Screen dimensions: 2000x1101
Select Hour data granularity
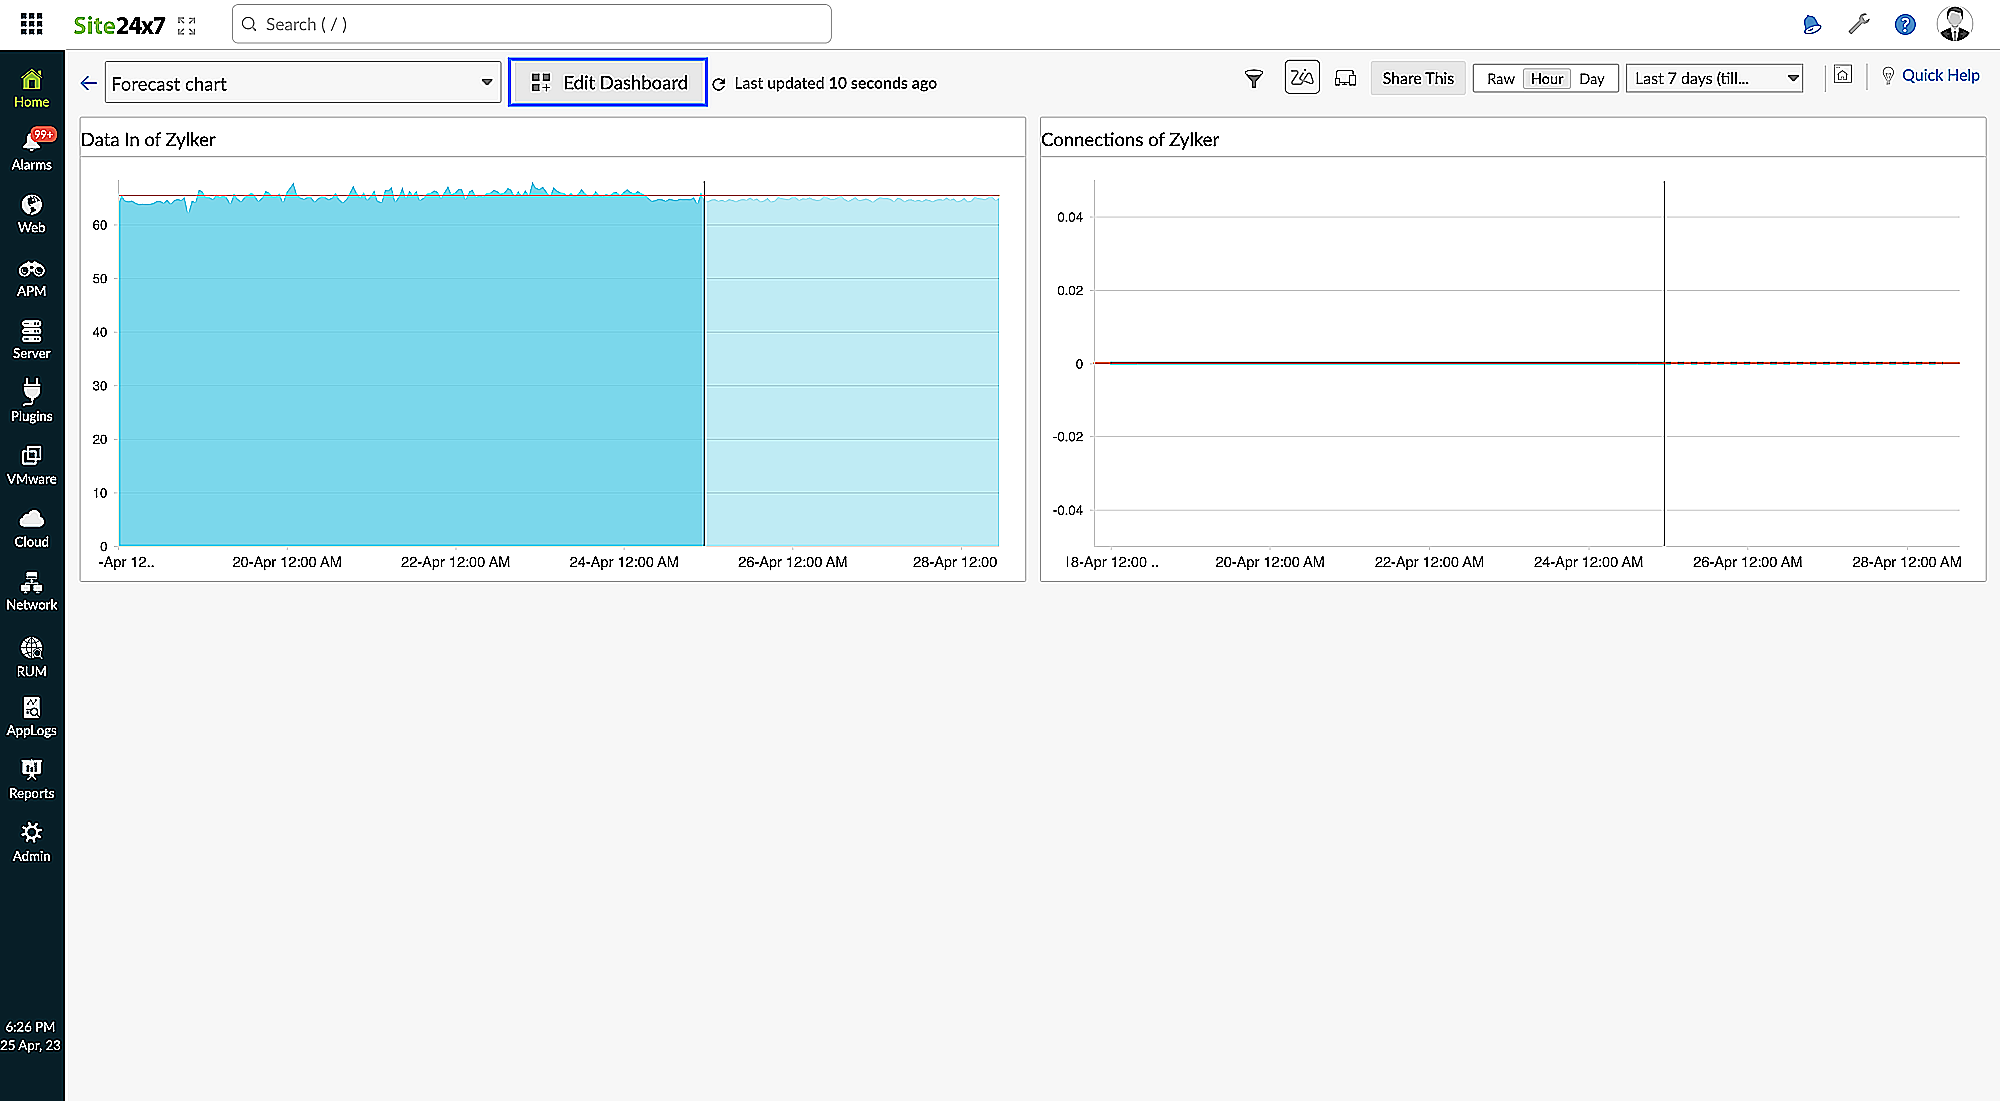point(1546,79)
